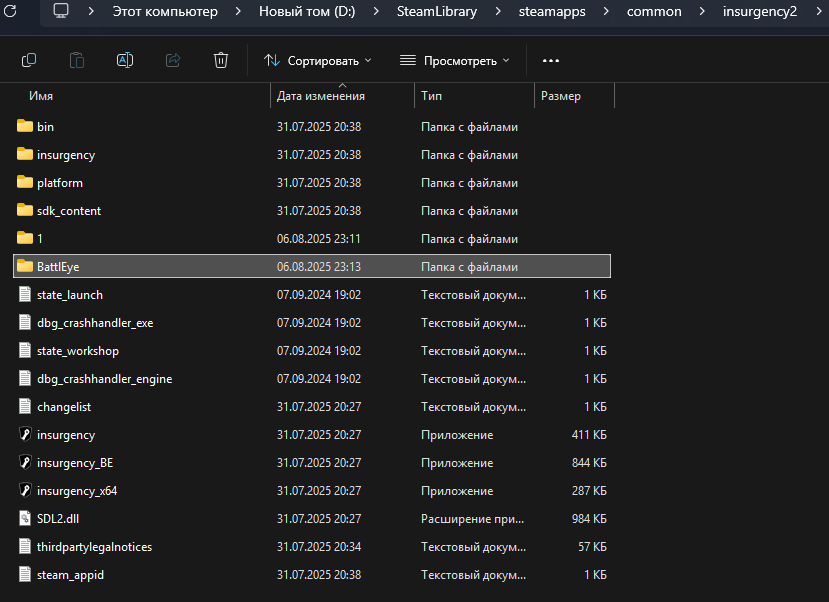The image size is (829, 602).
Task: Open the three-dots more options menu
Action: click(x=551, y=61)
